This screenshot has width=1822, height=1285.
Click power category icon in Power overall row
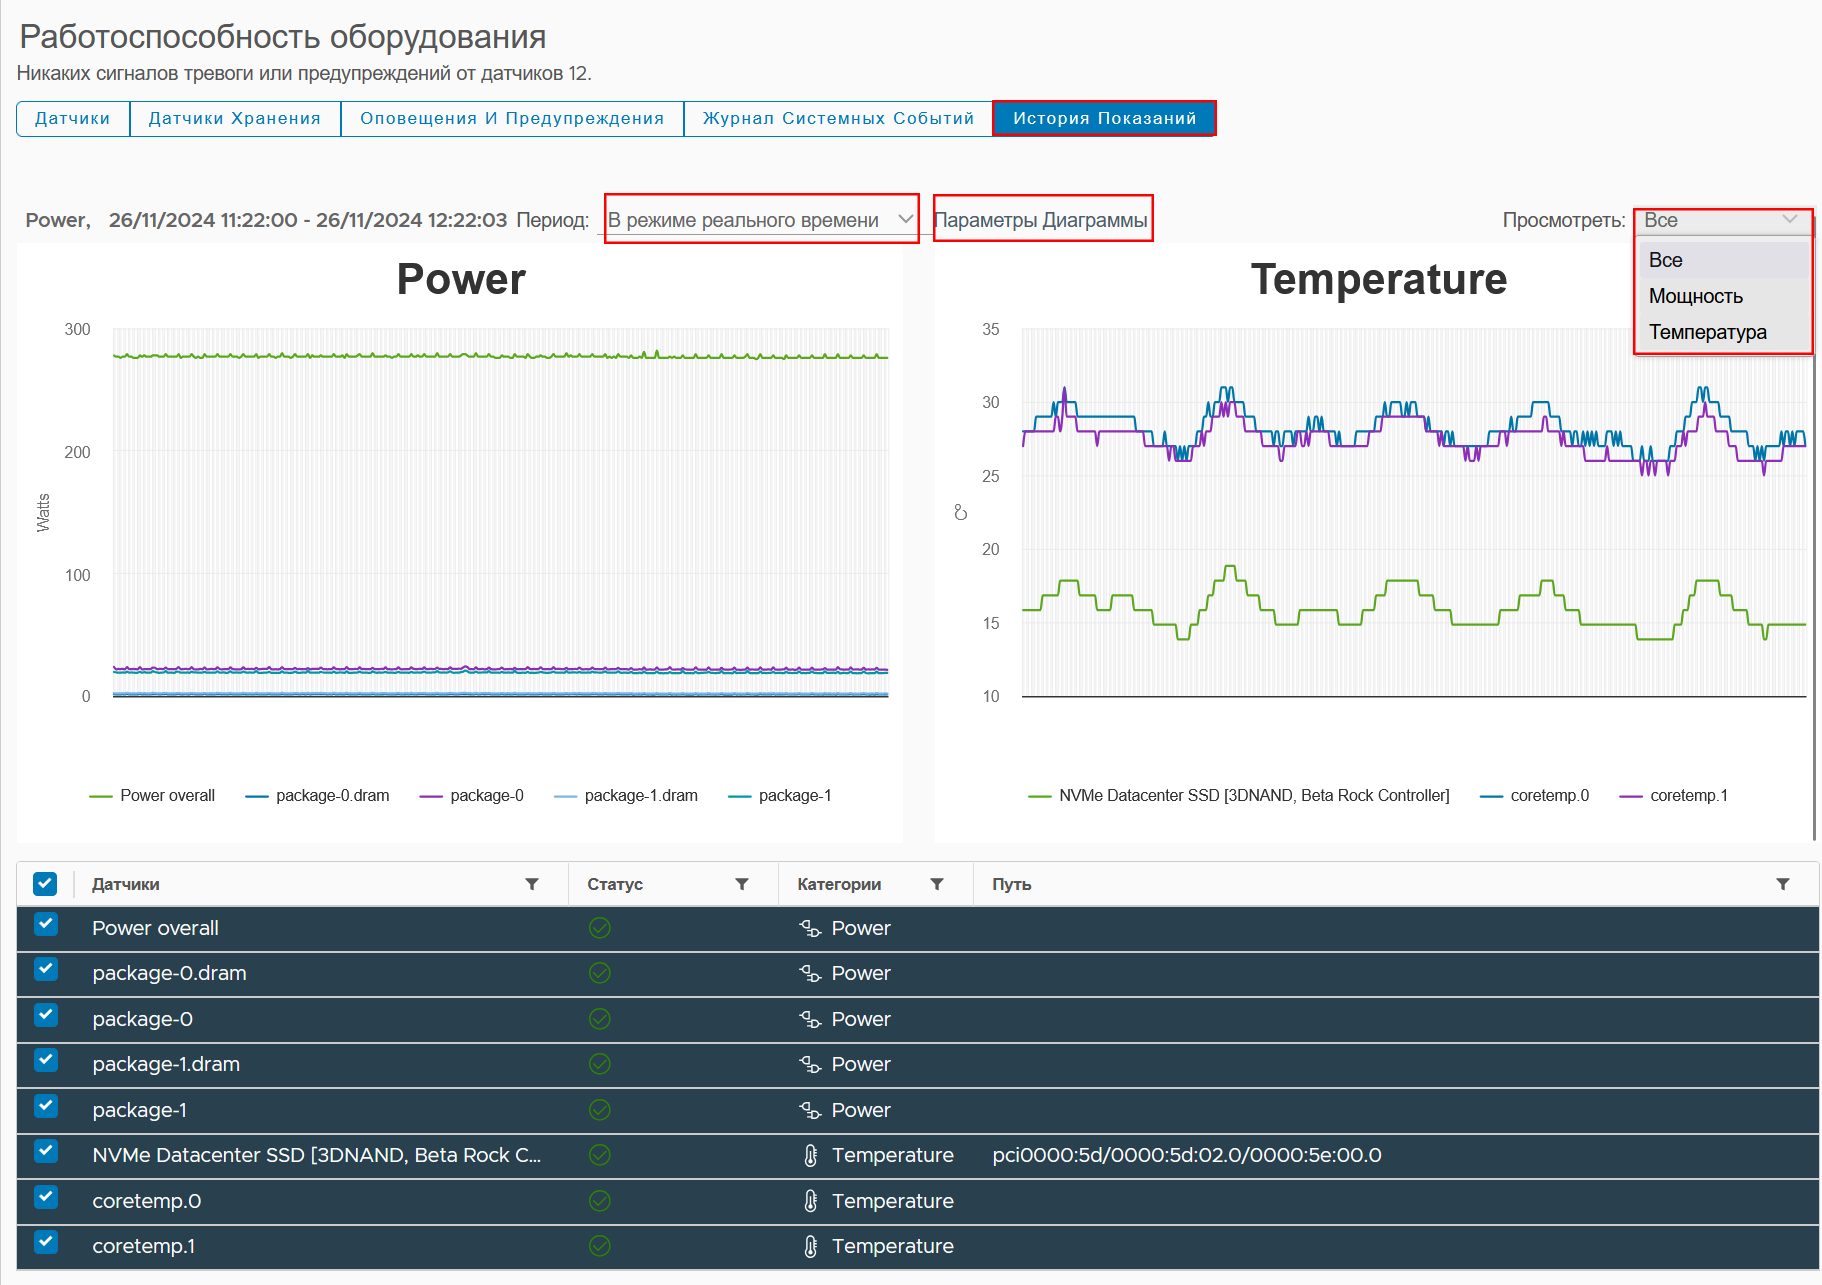(x=810, y=928)
